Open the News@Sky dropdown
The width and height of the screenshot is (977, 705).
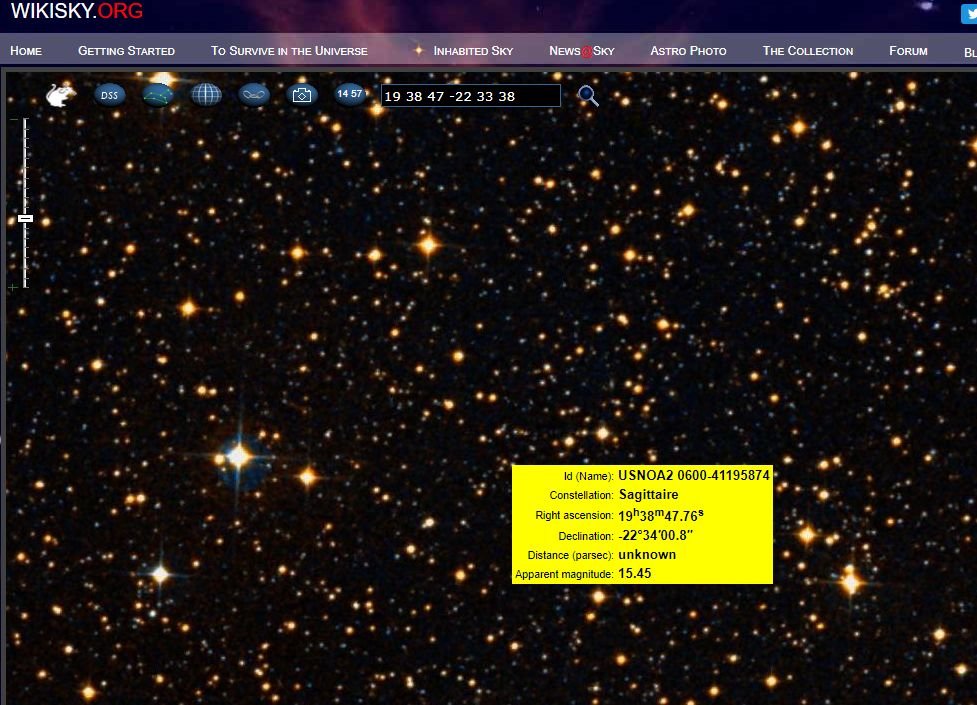(x=582, y=50)
